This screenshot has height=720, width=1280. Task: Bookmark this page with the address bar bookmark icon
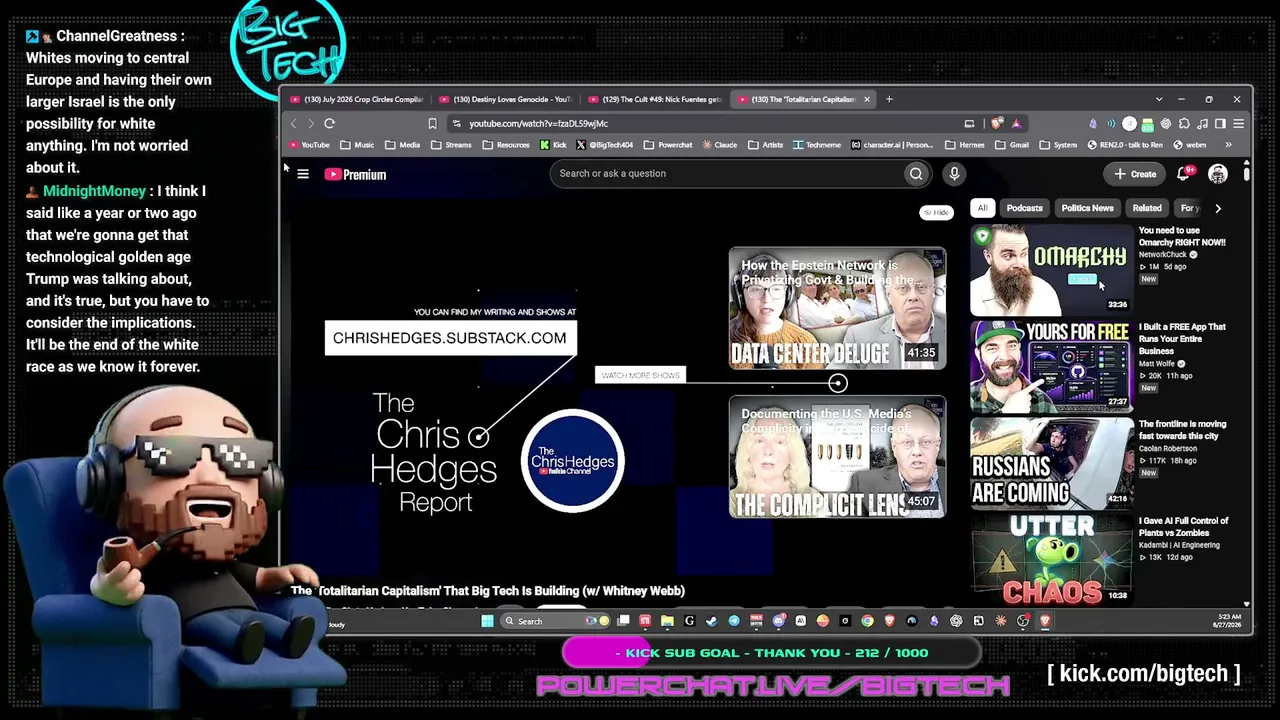point(432,123)
